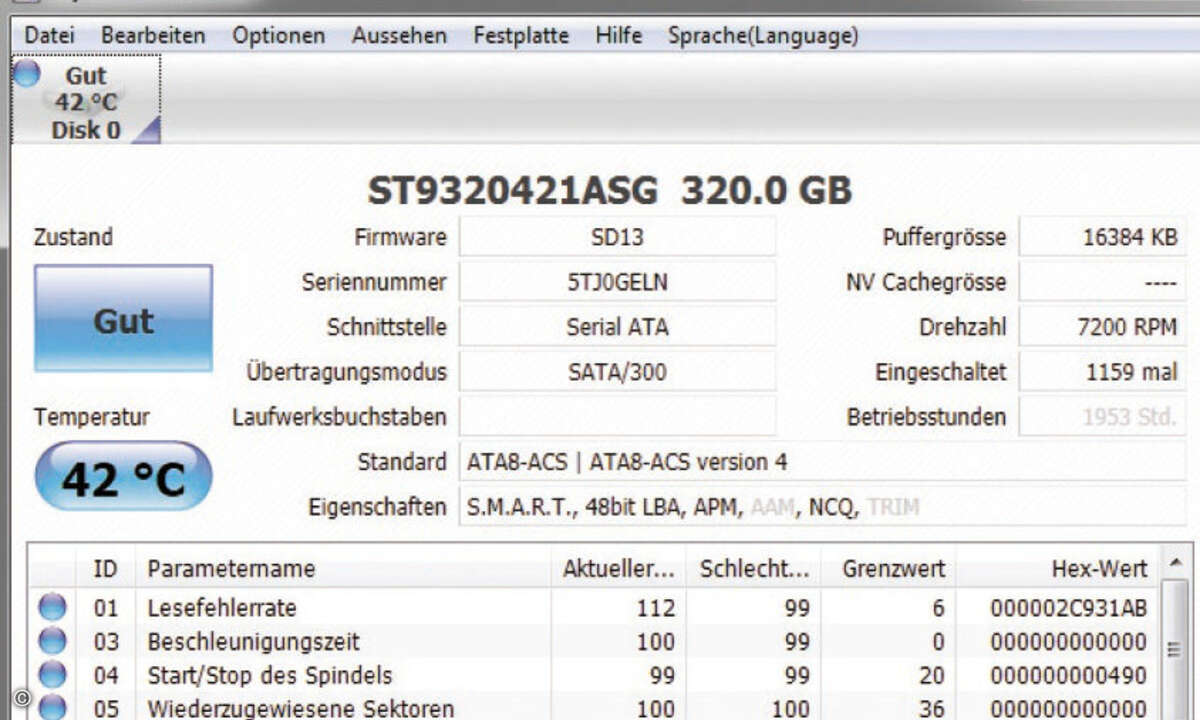Open the Sprache(Language) menu
The image size is (1200, 720).
click(x=763, y=36)
